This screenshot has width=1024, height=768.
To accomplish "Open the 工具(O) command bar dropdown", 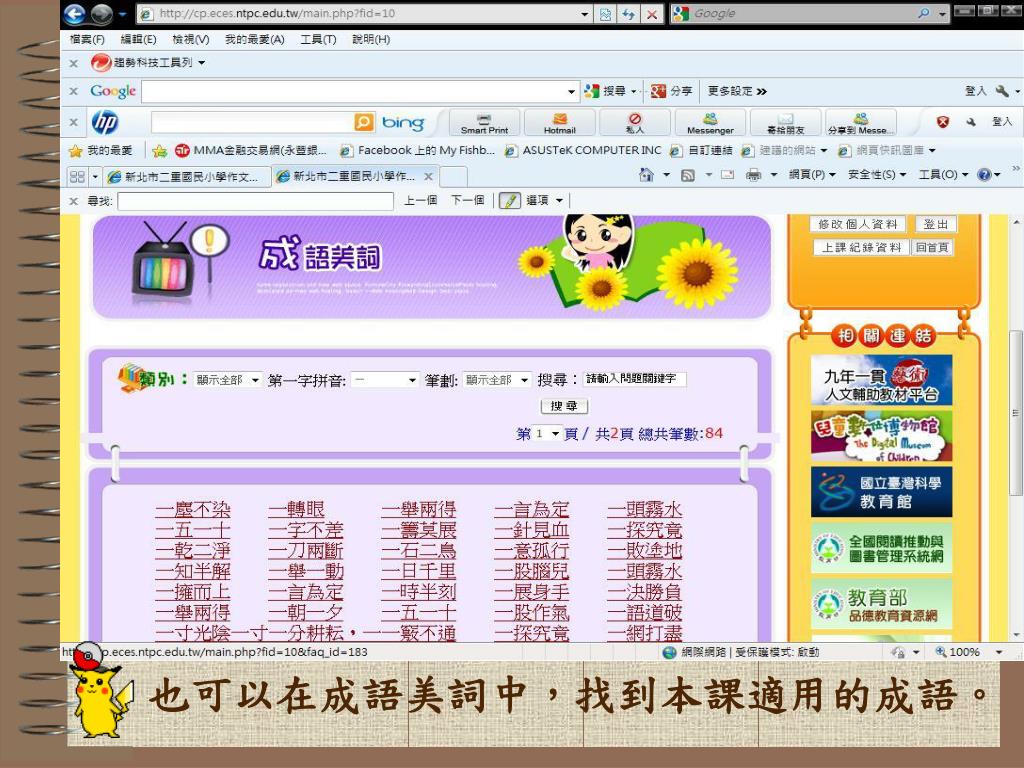I will coord(943,174).
